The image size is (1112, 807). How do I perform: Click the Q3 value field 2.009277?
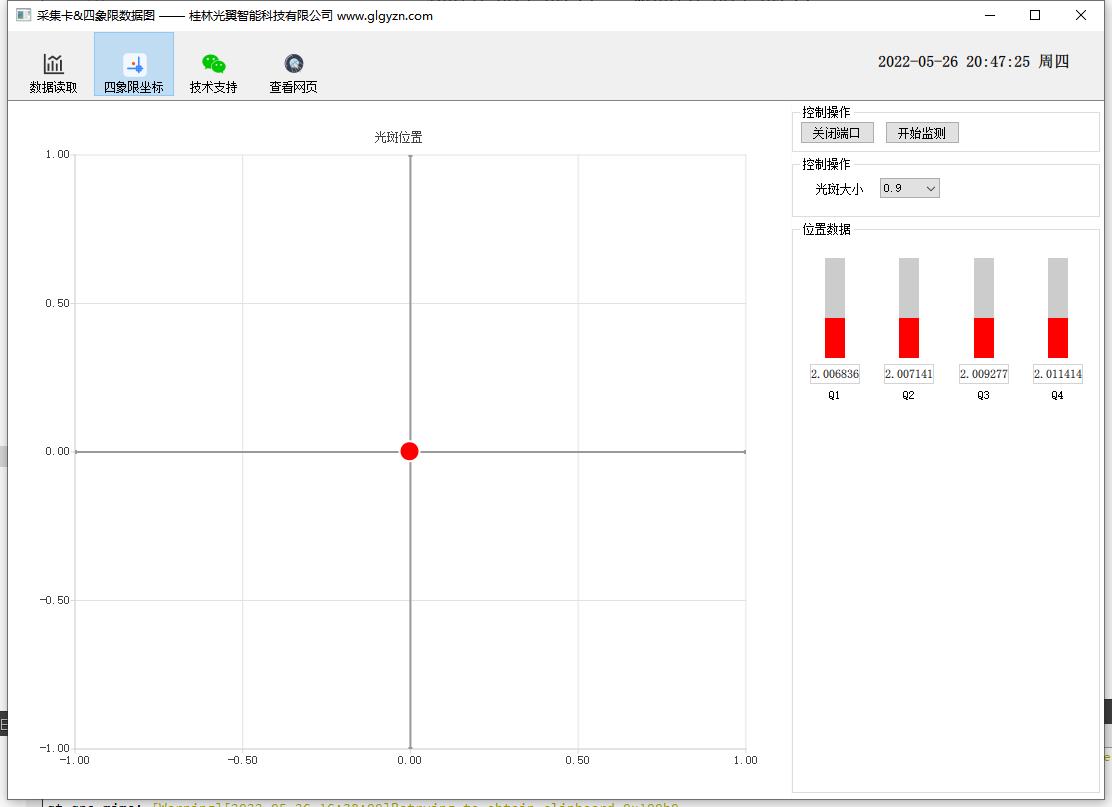click(x=983, y=374)
